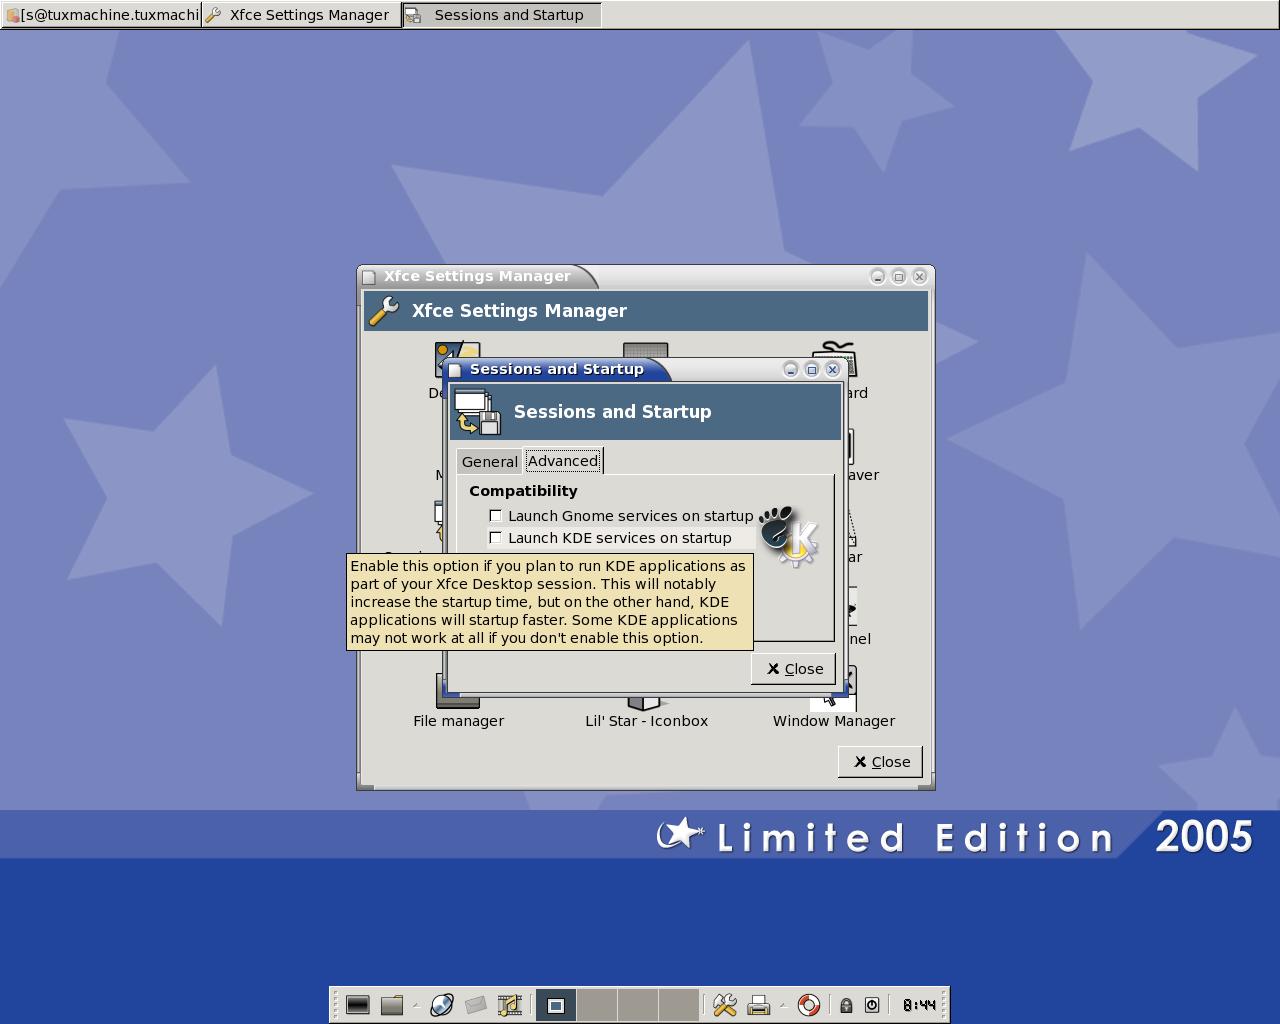Viewport: 1280px width, 1024px height.
Task: Open window menu icon of Sessions and Startup titlebar
Action: [455, 370]
